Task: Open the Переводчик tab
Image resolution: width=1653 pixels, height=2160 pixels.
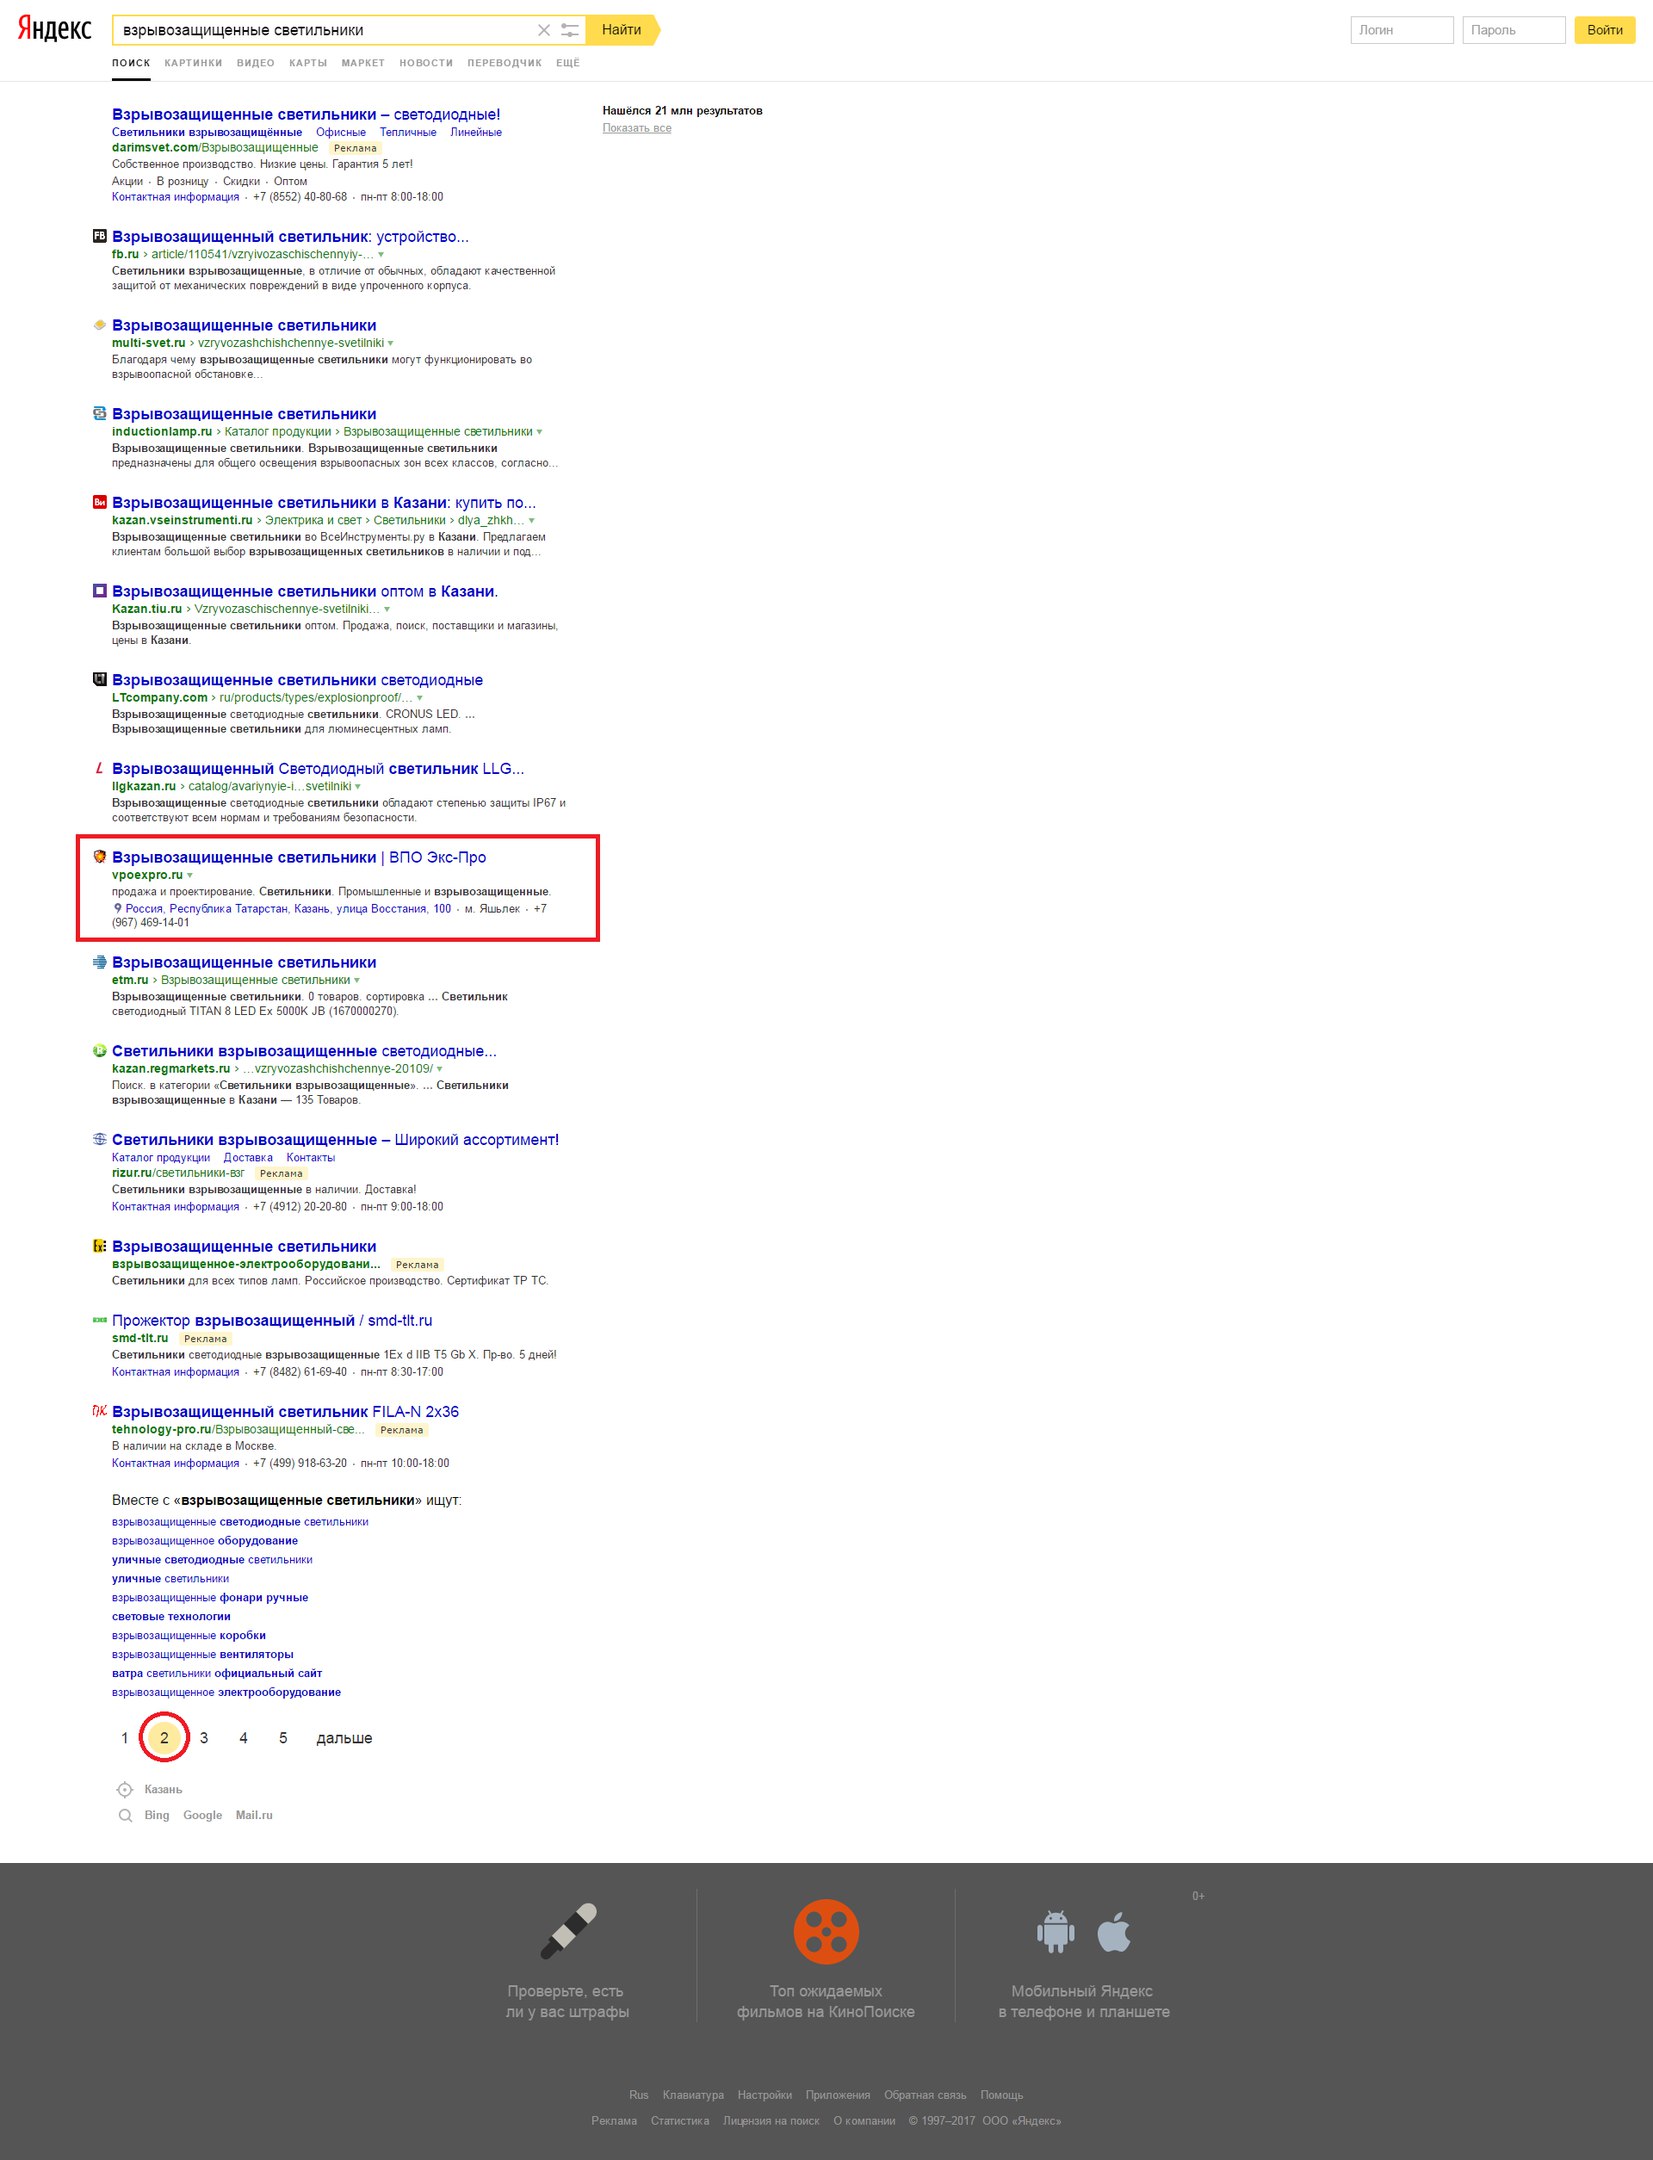Action: tap(505, 63)
